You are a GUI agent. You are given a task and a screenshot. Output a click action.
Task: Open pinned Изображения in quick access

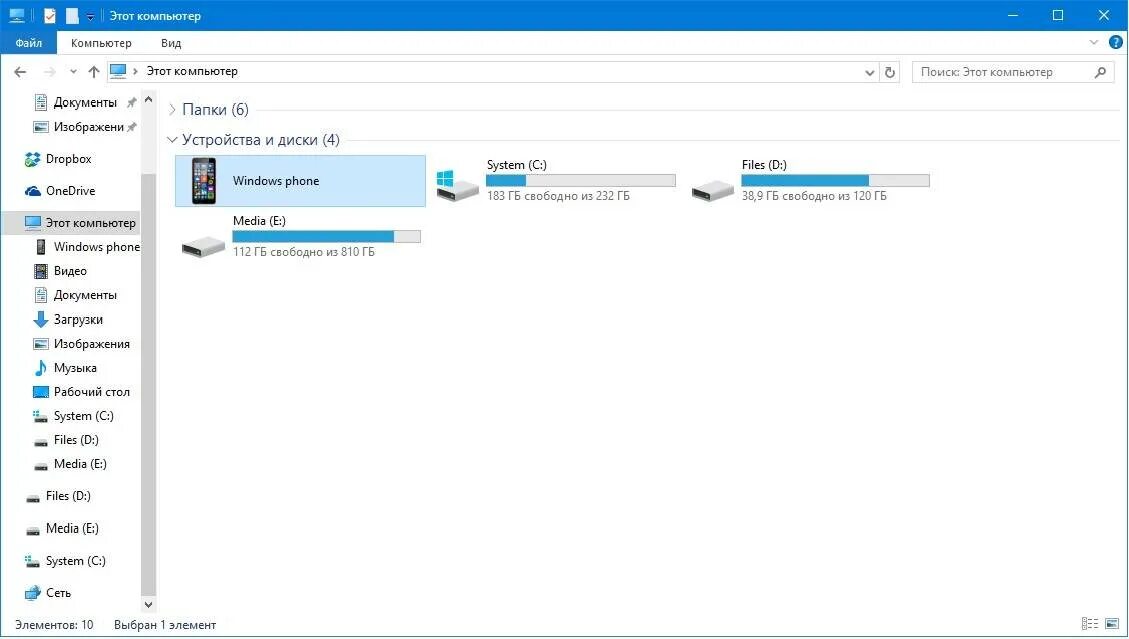coord(84,128)
